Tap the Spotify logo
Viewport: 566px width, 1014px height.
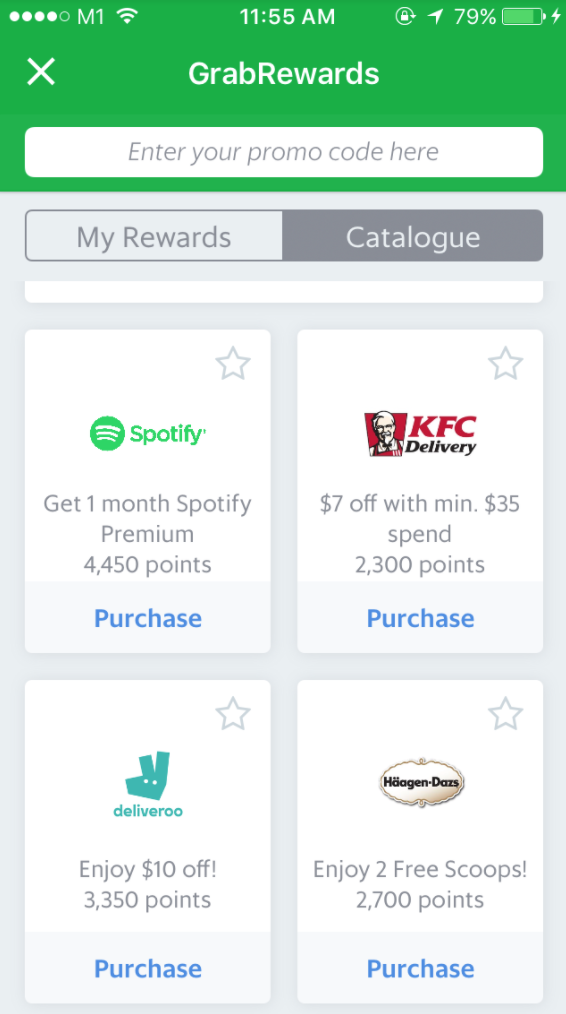[x=148, y=433]
